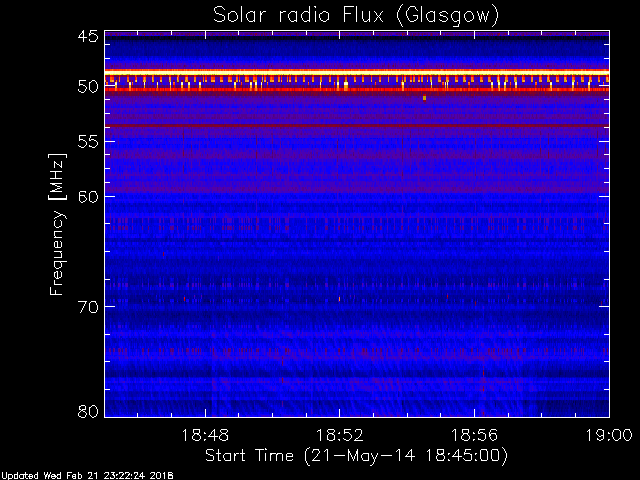Click the 70 frequency tick label
This screenshot has width=640, height=480.
[x=88, y=307]
